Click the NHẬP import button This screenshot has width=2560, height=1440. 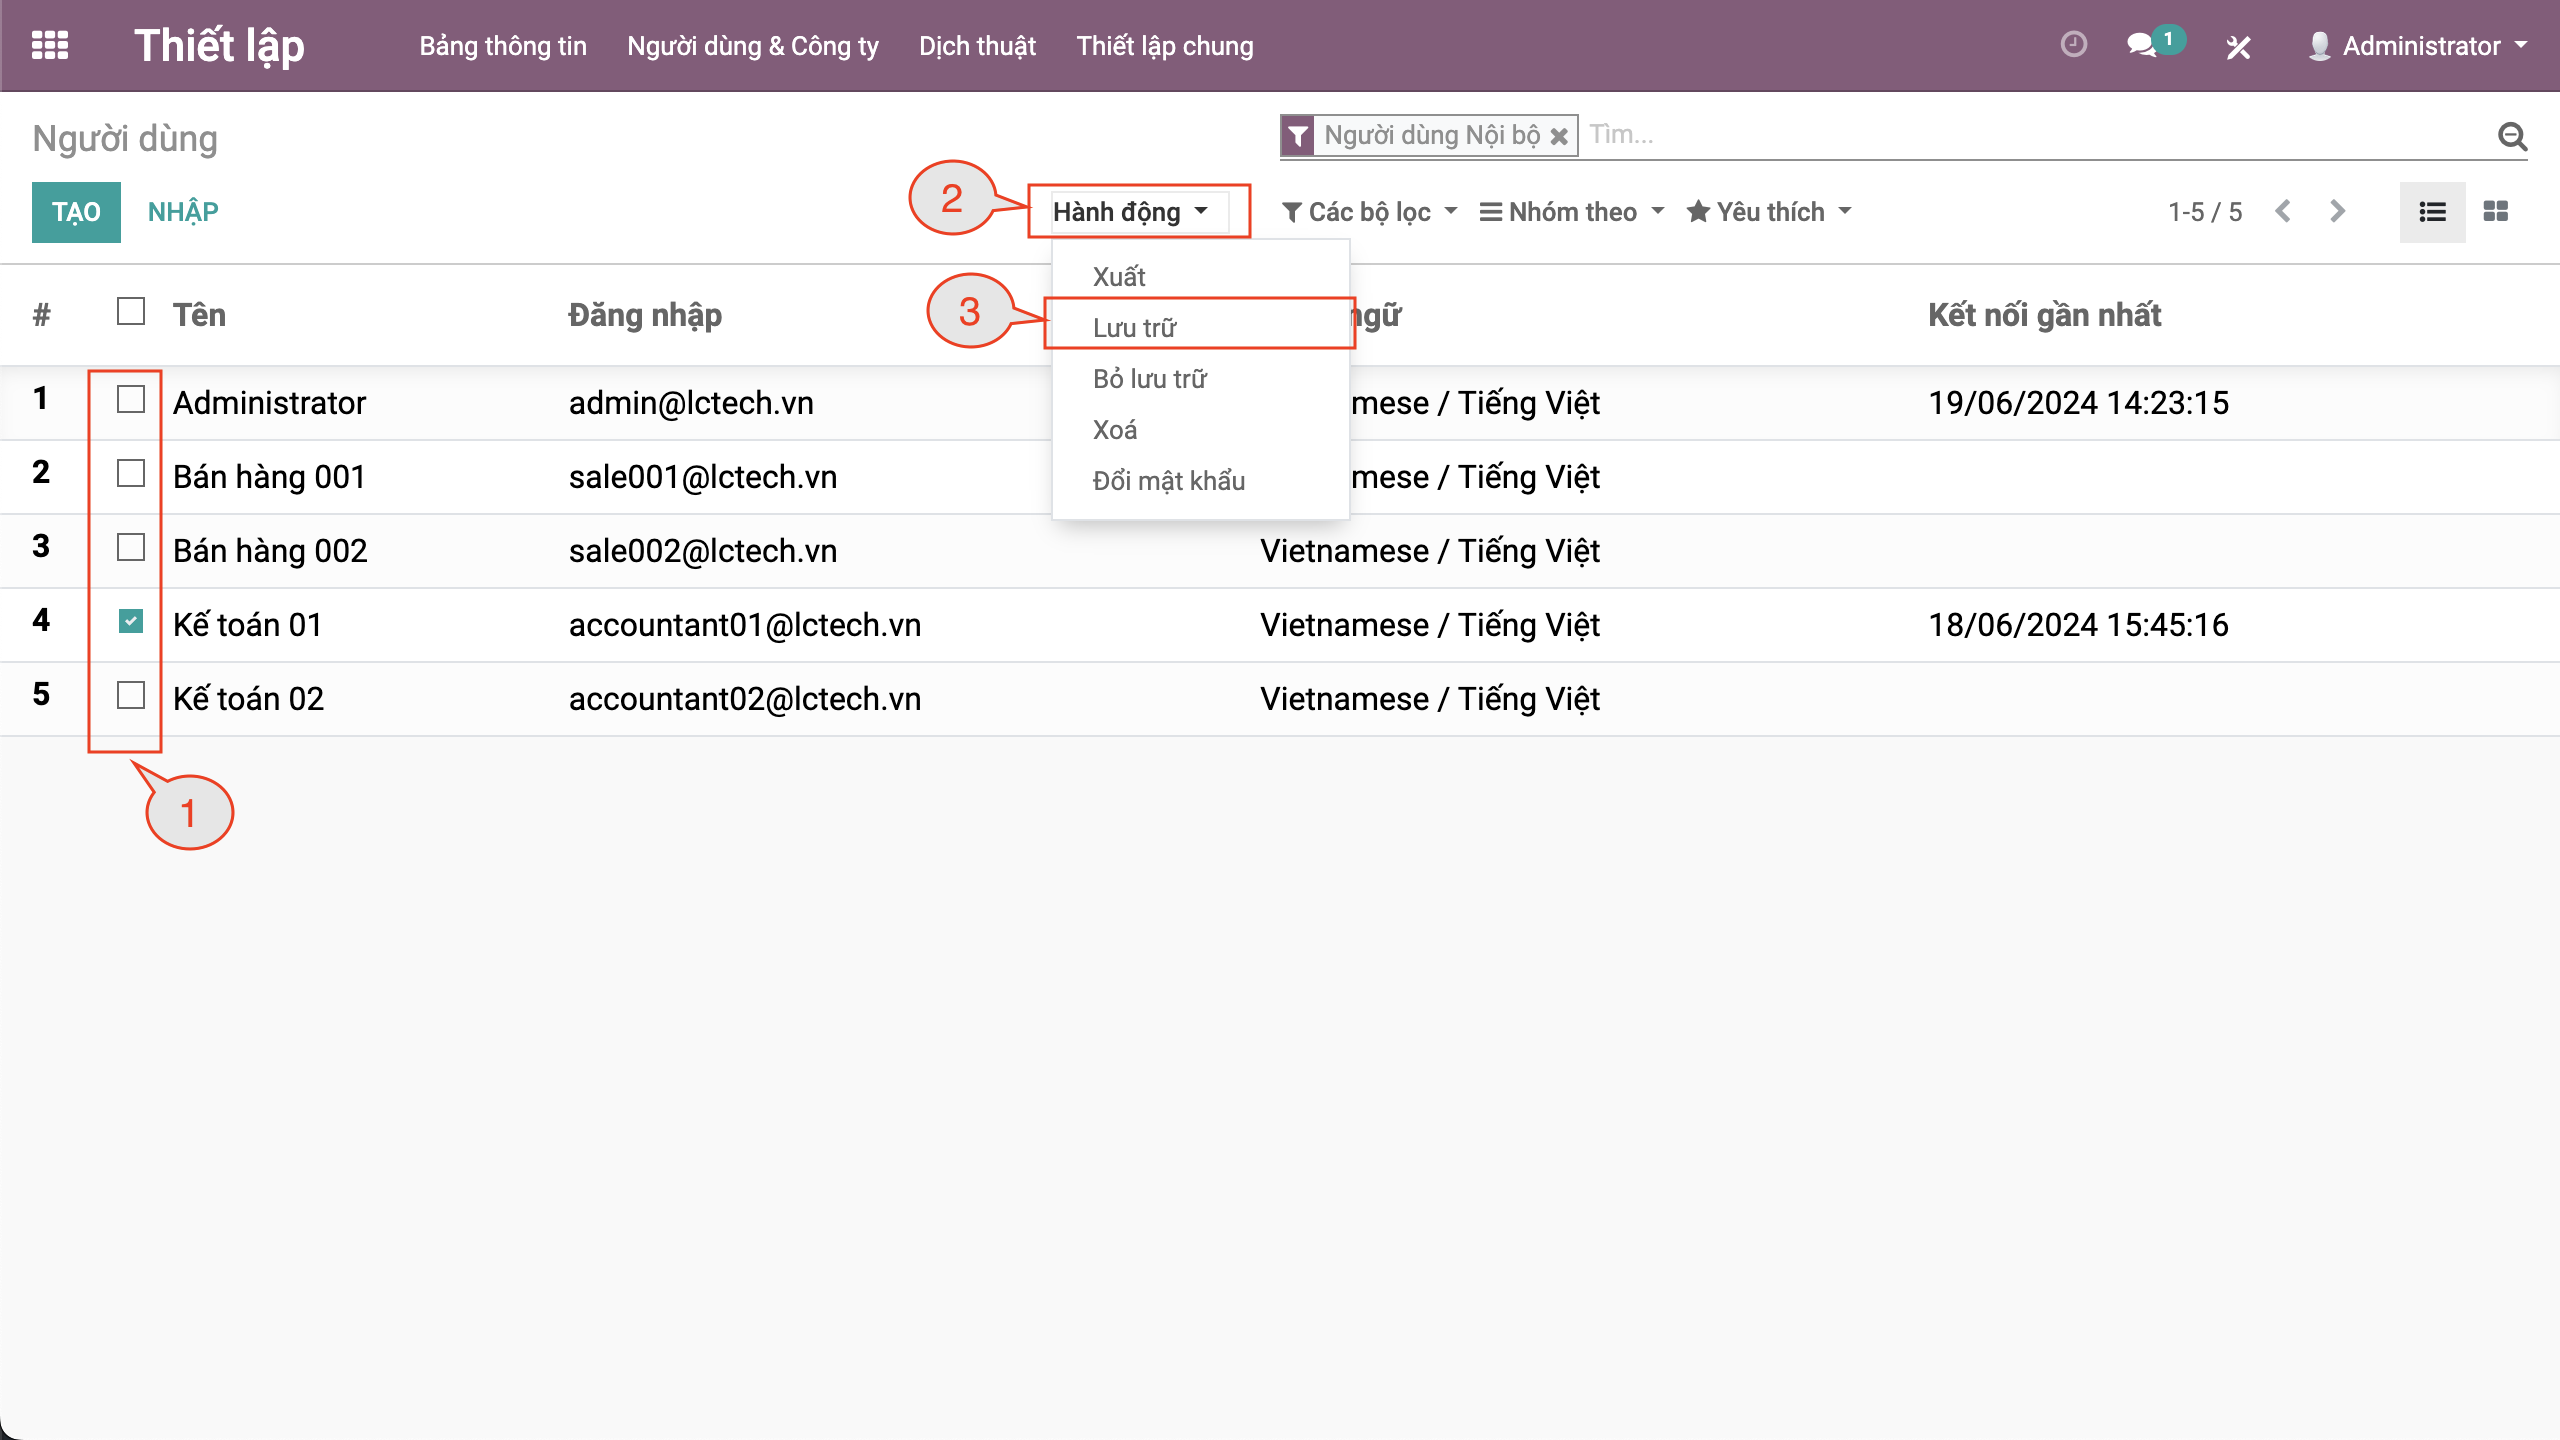(x=183, y=212)
